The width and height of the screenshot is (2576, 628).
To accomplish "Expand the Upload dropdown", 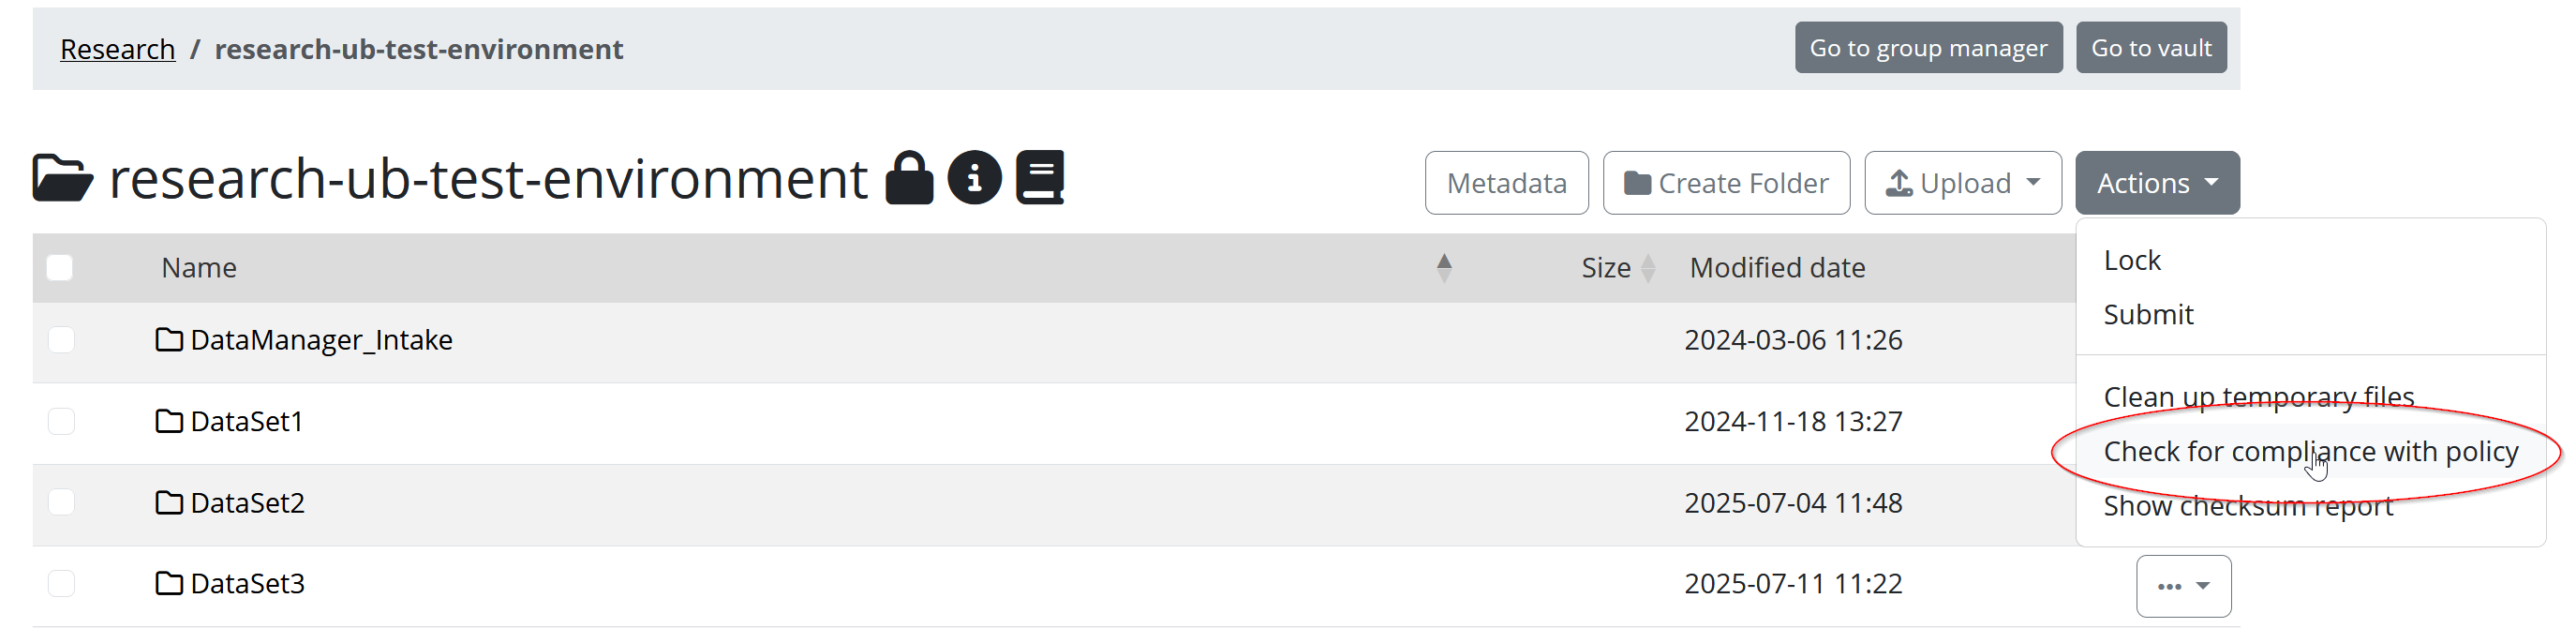I will [1962, 184].
